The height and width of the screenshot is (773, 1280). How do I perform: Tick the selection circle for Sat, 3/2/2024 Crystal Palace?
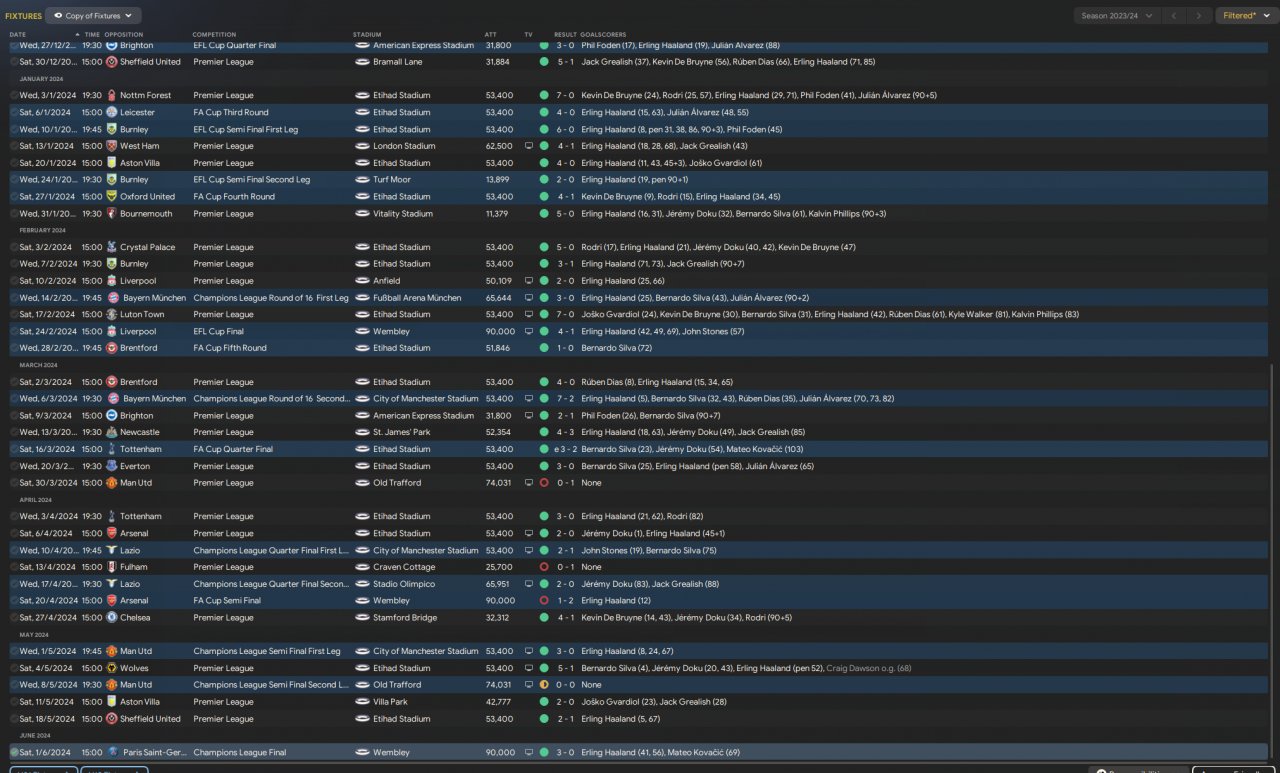point(14,247)
